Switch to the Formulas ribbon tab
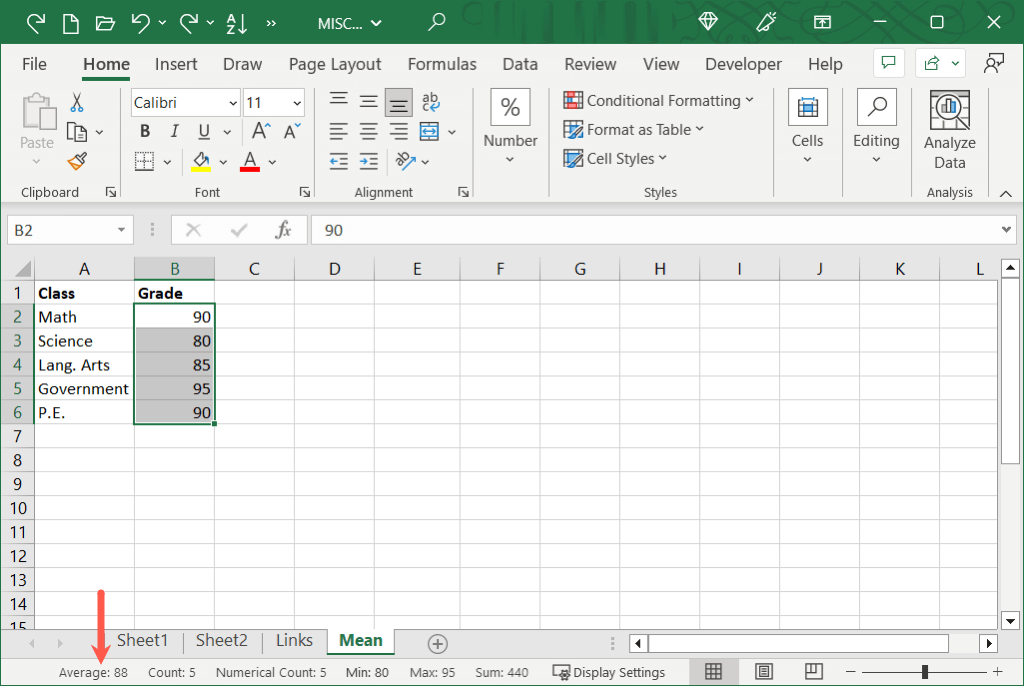Image resolution: width=1024 pixels, height=686 pixels. pyautogui.click(x=442, y=63)
